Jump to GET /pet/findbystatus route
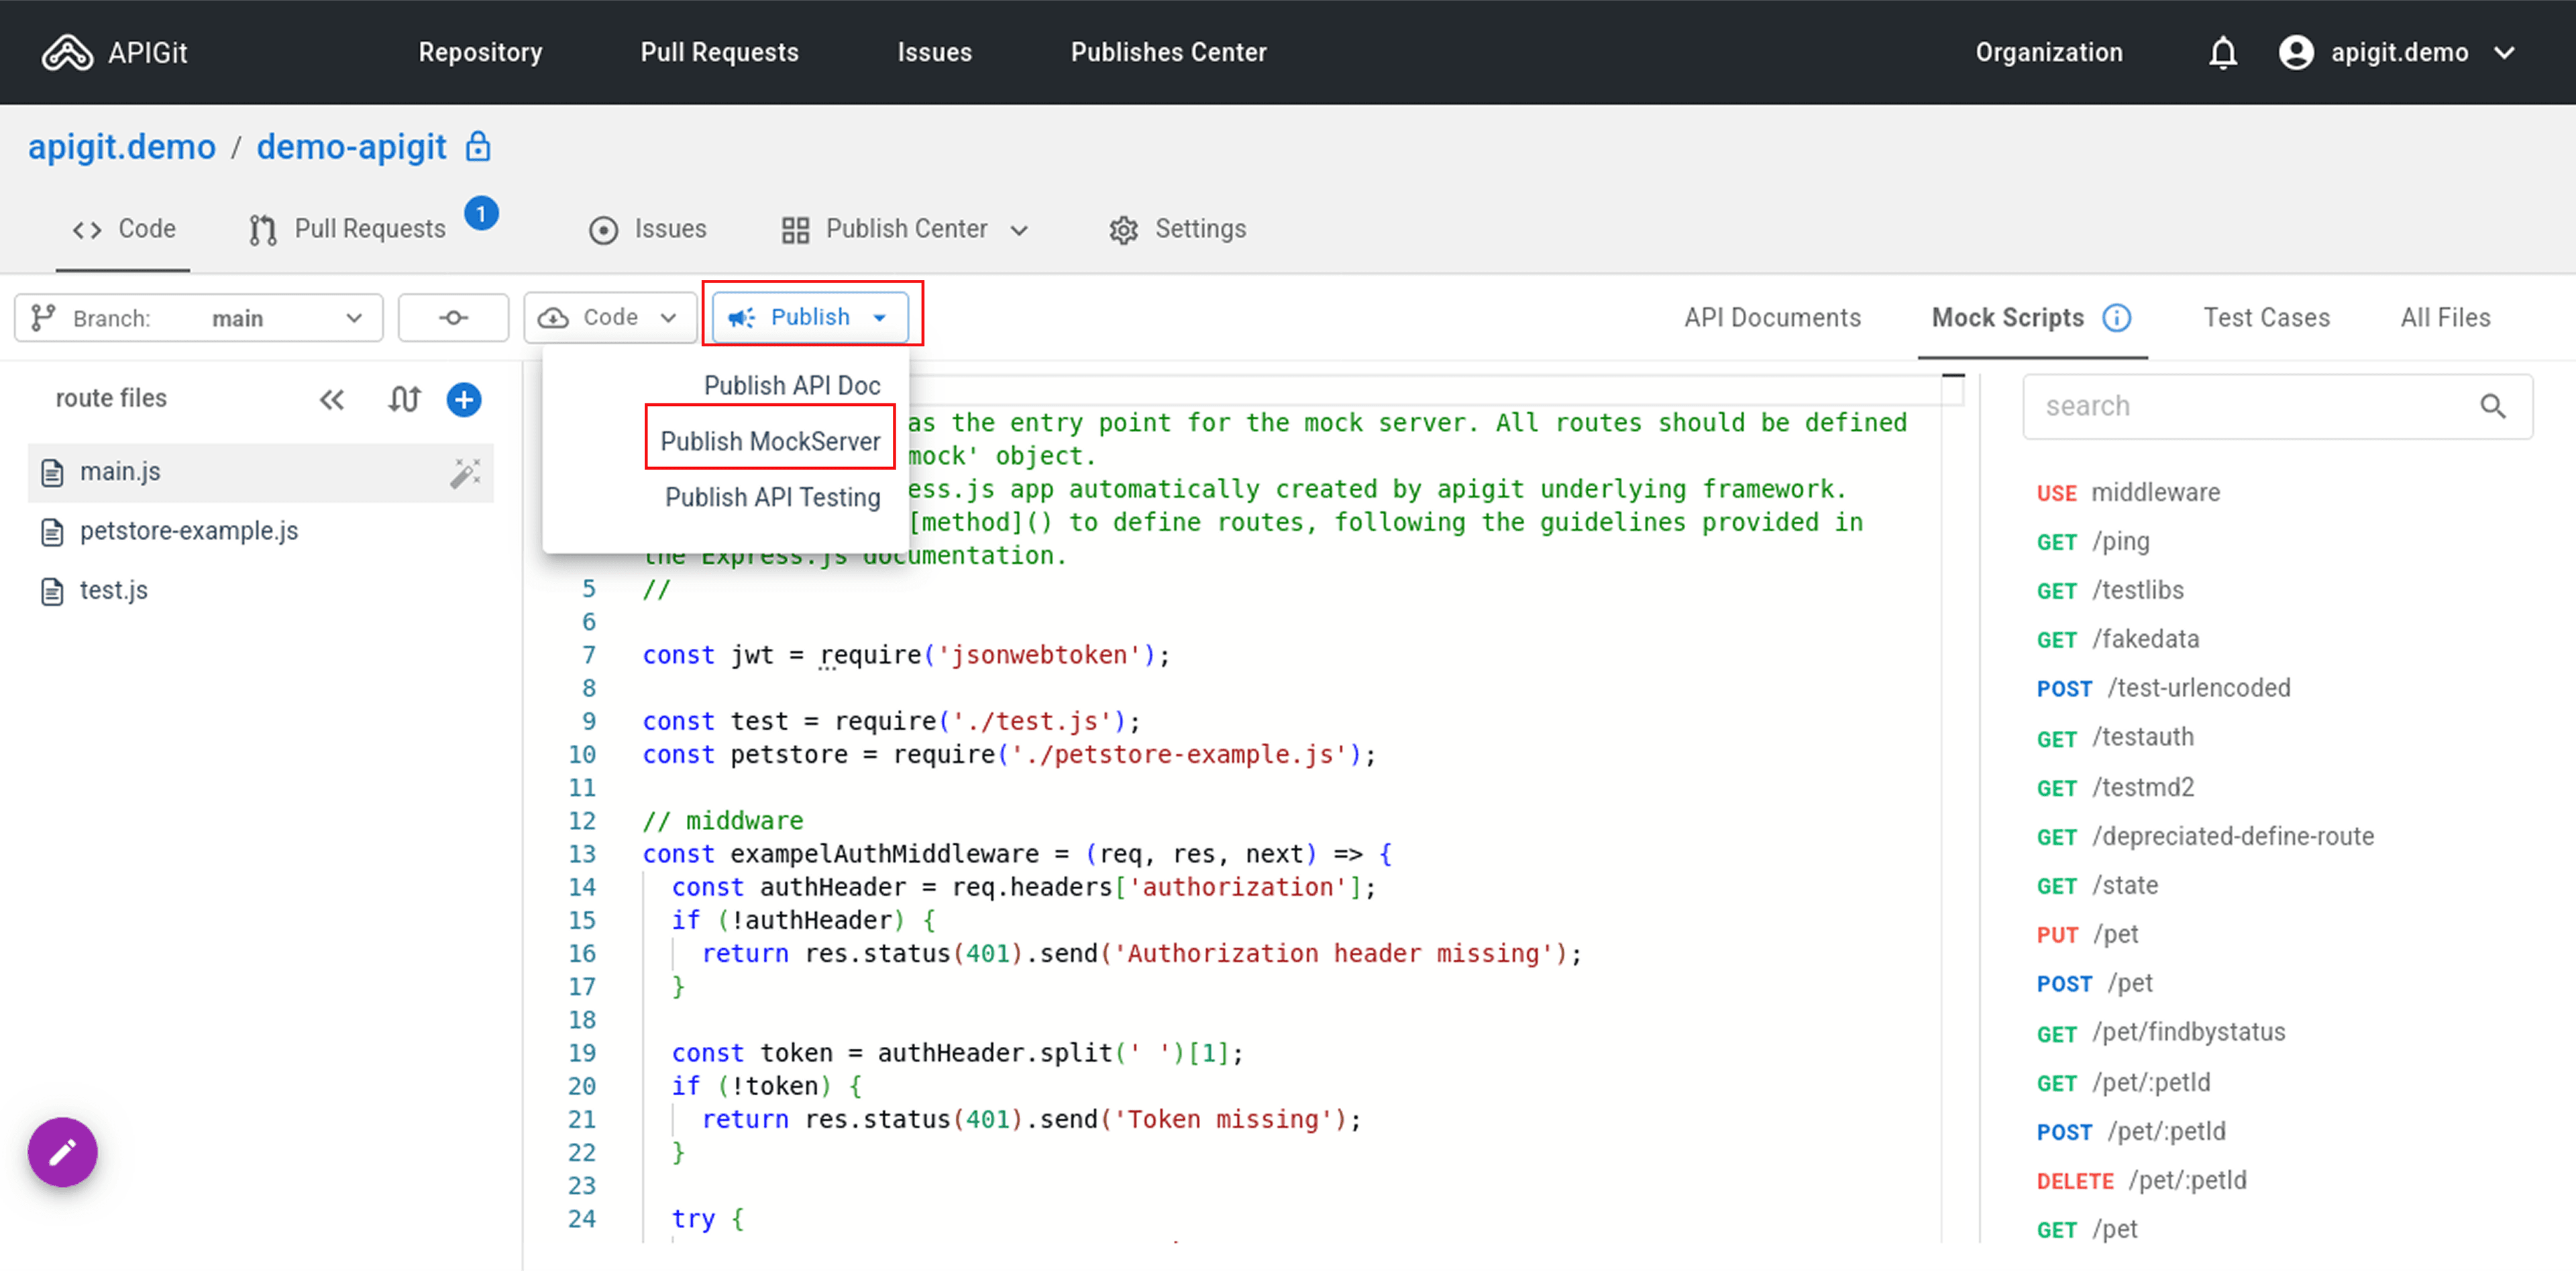This screenshot has width=2576, height=1271. (x=2161, y=1032)
